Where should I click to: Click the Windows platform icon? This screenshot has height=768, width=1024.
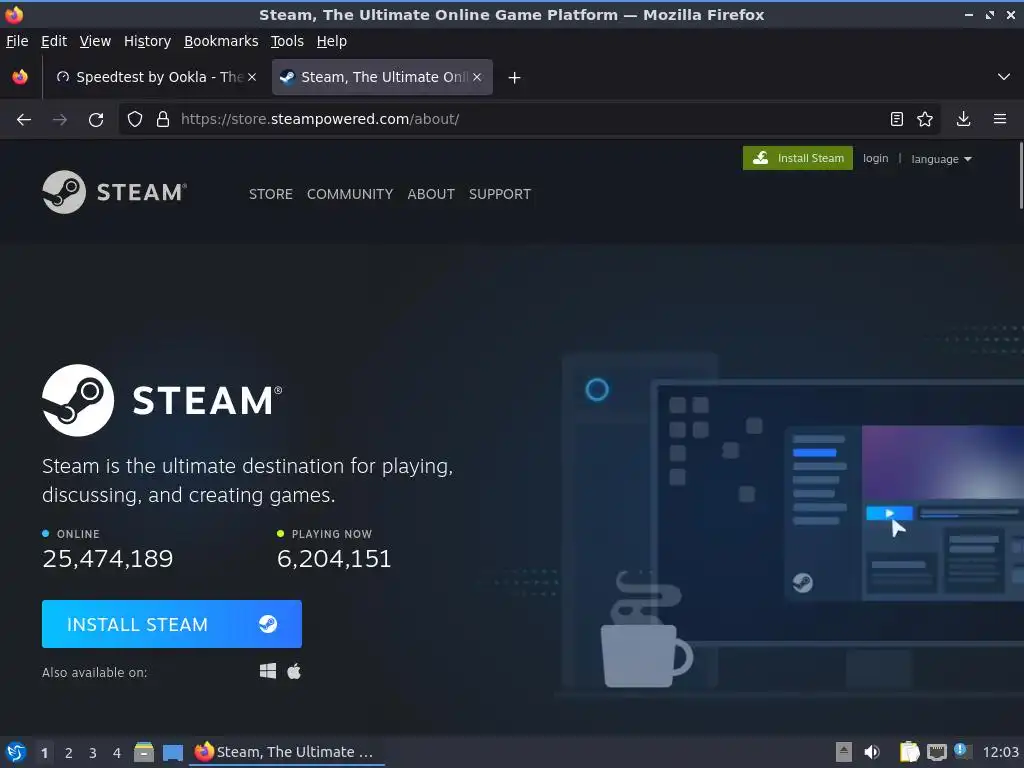point(268,671)
